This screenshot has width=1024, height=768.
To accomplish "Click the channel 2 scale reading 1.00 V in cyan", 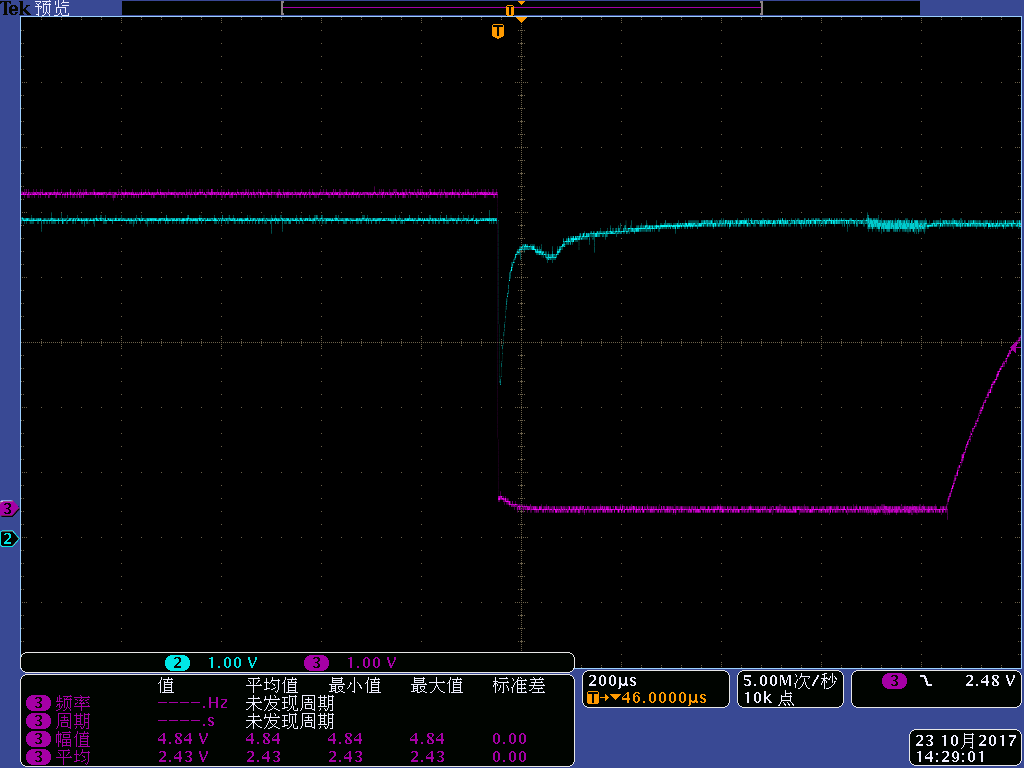I will [x=232, y=663].
